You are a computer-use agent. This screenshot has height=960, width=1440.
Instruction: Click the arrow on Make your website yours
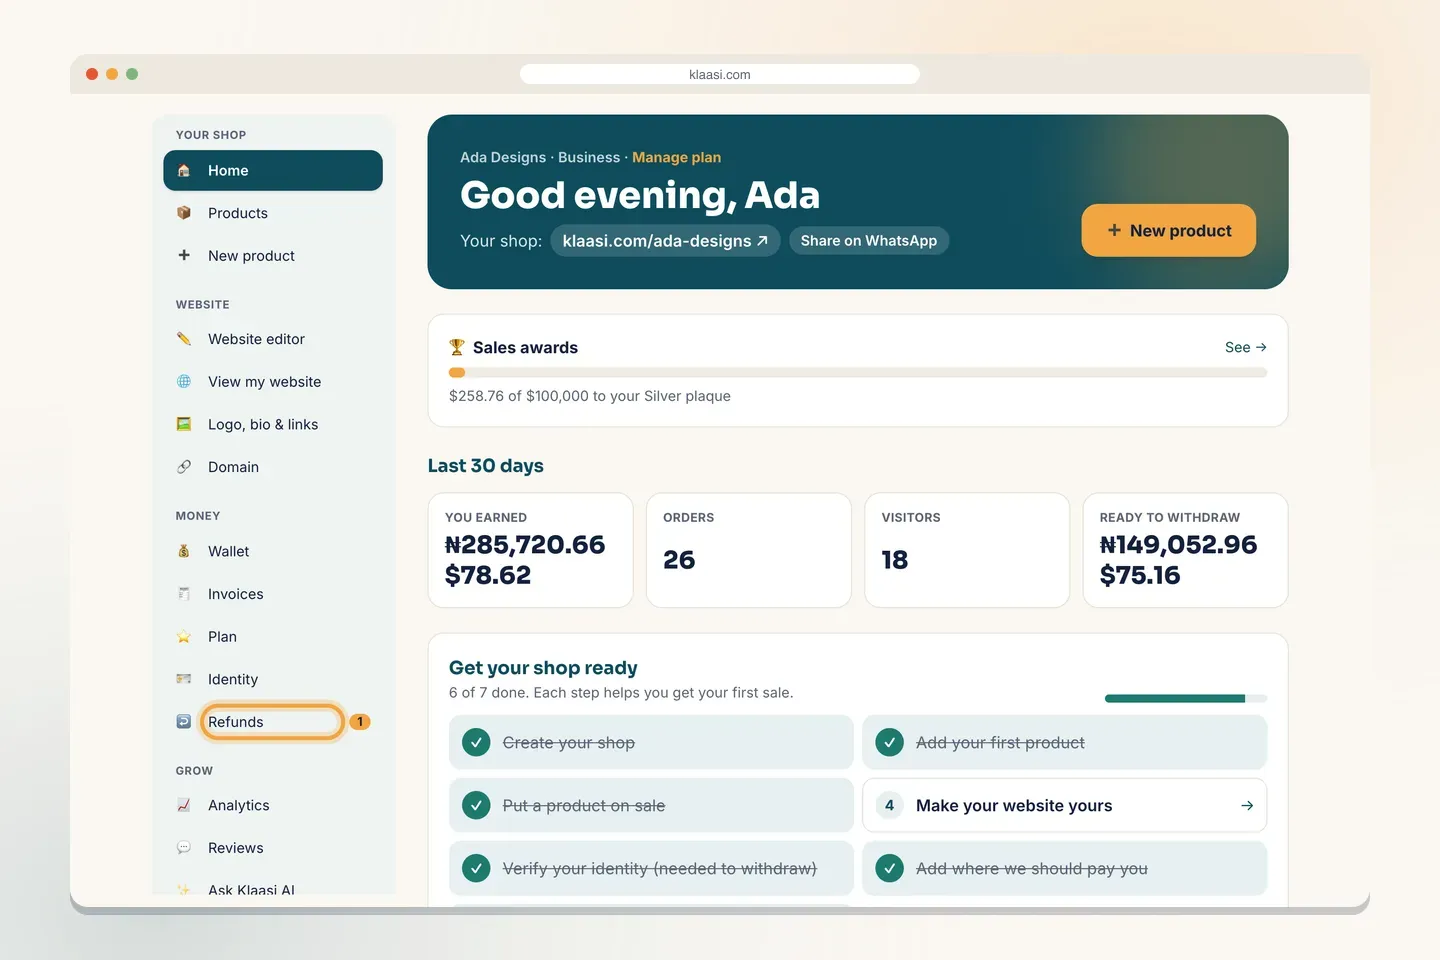pos(1247,805)
